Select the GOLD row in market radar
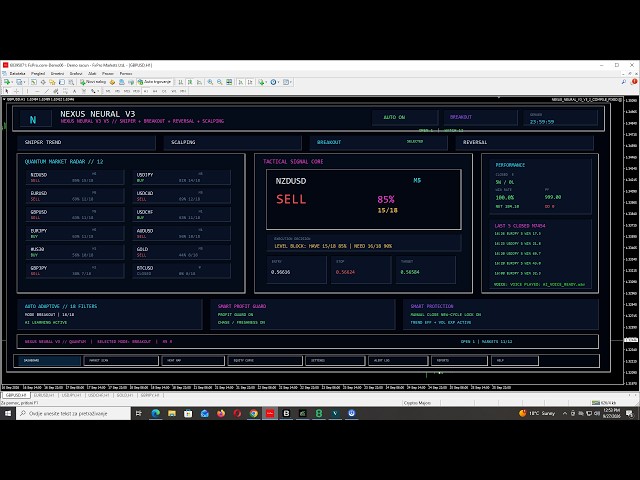 pos(181,252)
